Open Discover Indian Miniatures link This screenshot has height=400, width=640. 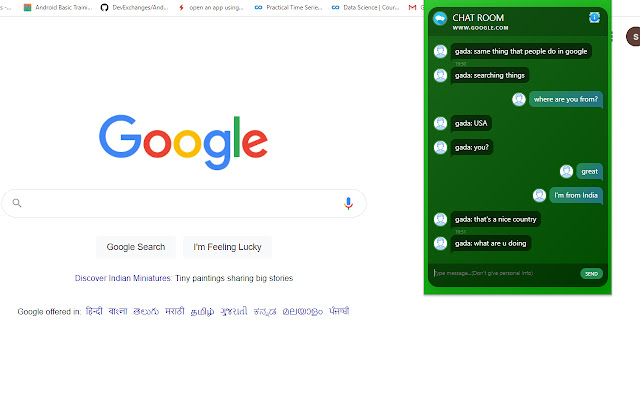tap(123, 278)
